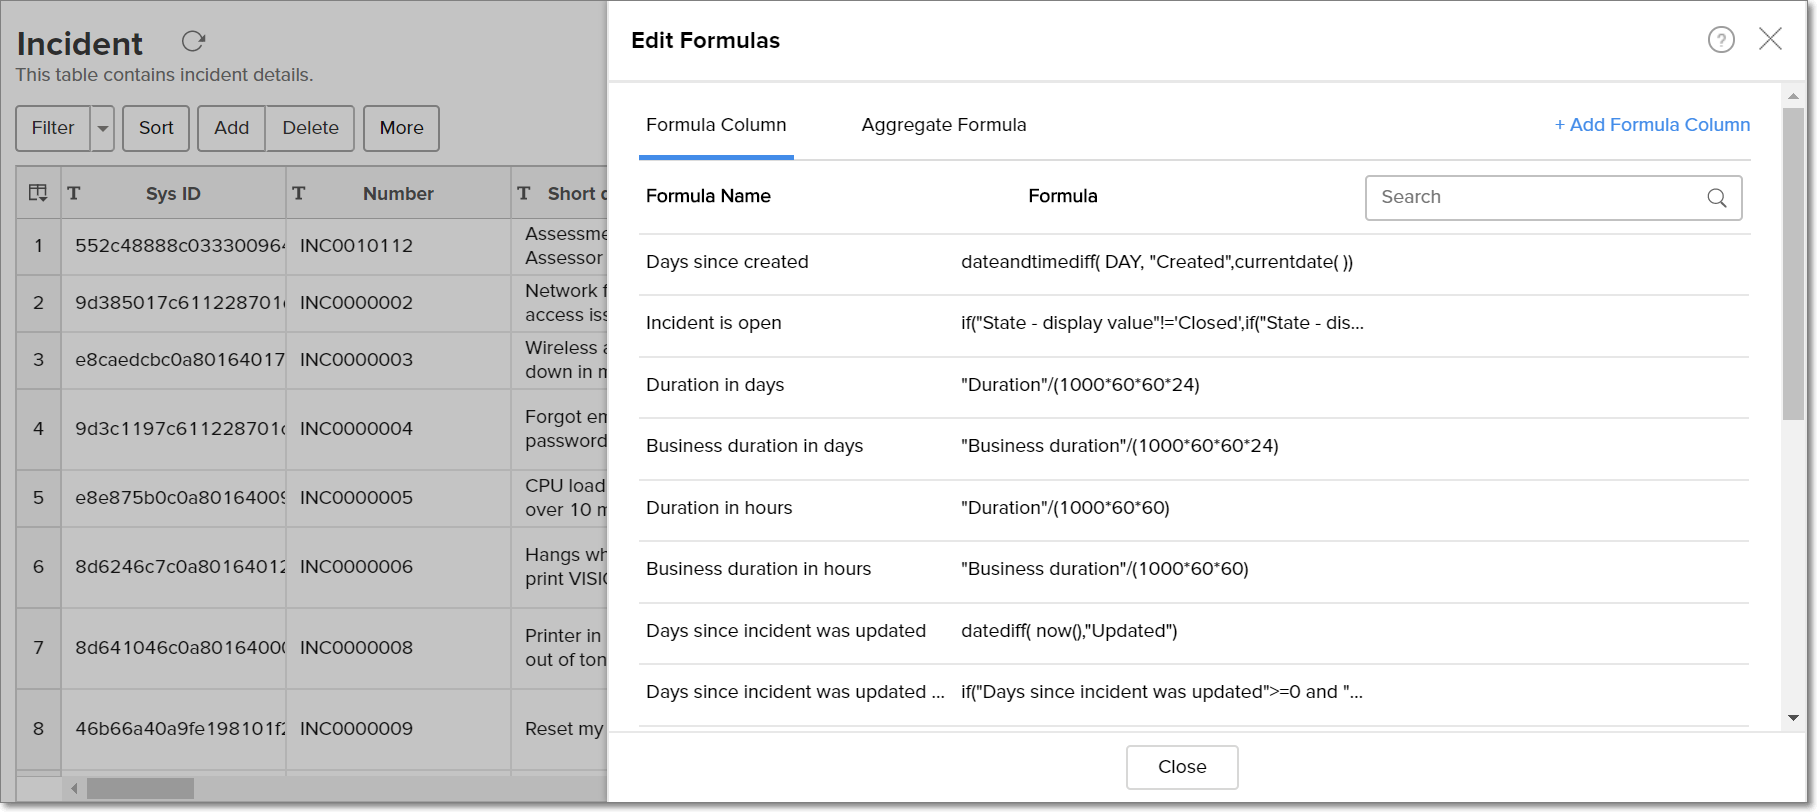Click in the formula Search field
The image size is (1817, 812).
click(1535, 198)
